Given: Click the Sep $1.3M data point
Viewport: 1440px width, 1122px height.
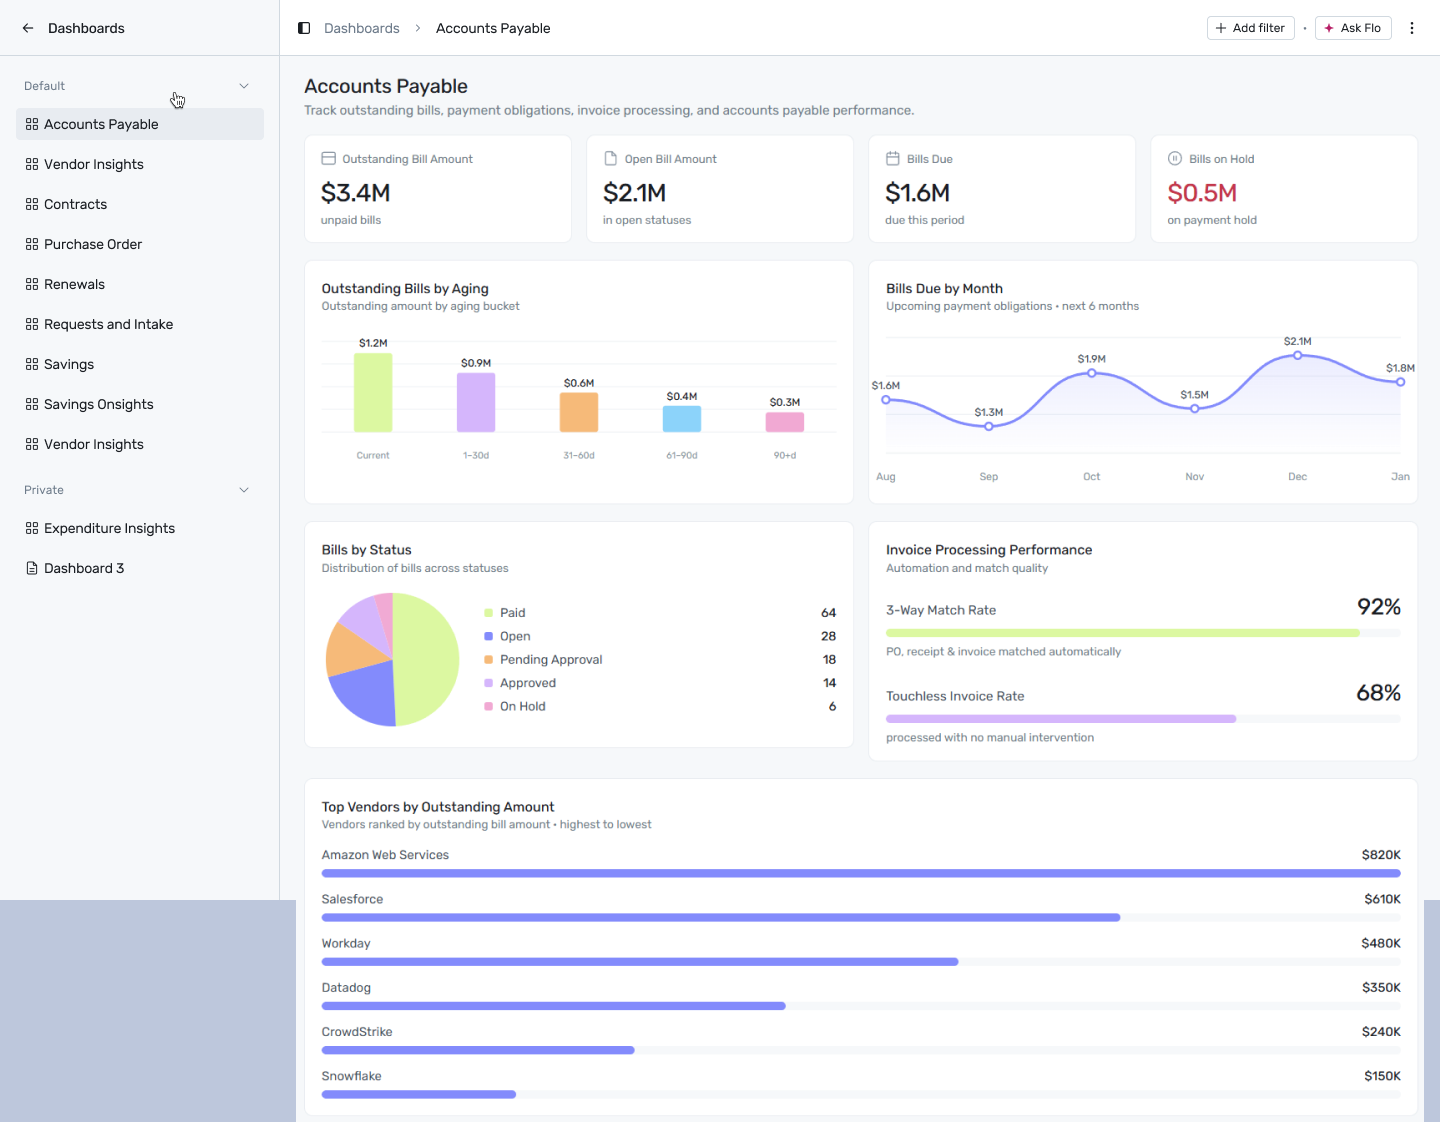Looking at the screenshot, I should tap(989, 427).
